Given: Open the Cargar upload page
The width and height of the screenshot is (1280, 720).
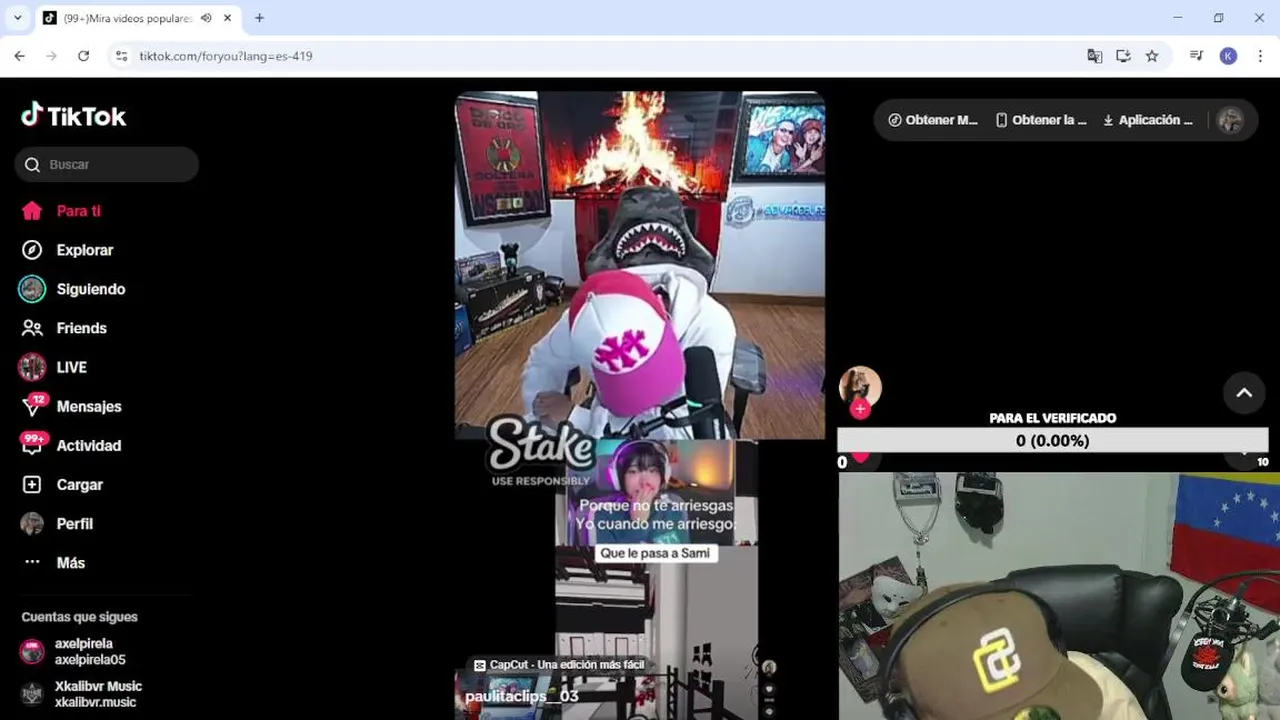Looking at the screenshot, I should (79, 484).
